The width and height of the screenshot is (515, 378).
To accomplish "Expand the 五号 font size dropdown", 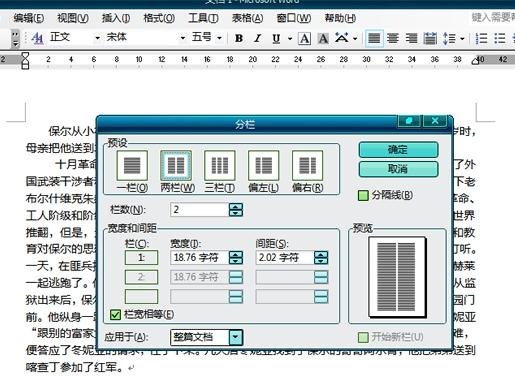I will pos(219,38).
